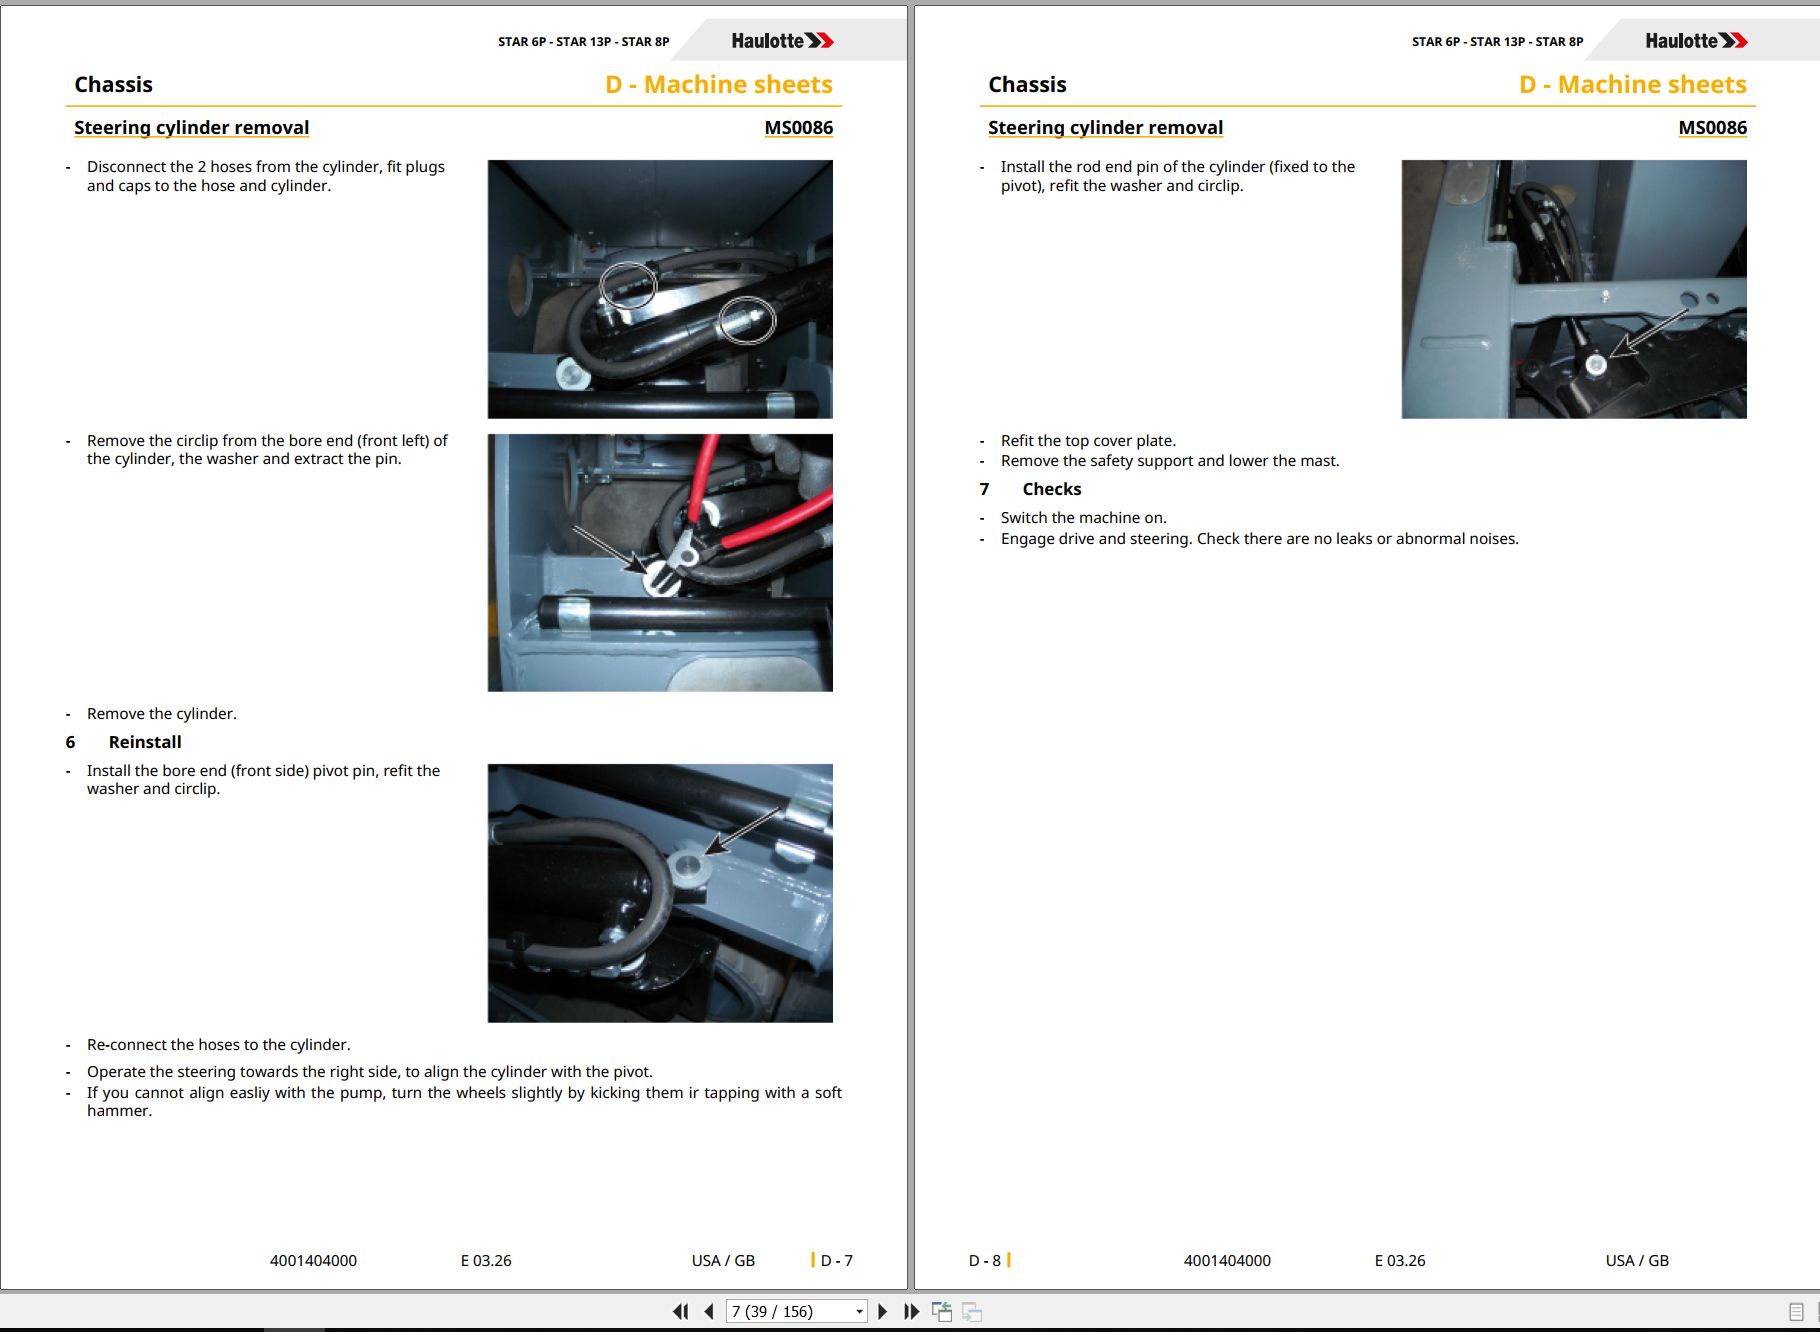Open the page number dropdown arrow
This screenshot has width=1820, height=1332.
tap(859, 1311)
